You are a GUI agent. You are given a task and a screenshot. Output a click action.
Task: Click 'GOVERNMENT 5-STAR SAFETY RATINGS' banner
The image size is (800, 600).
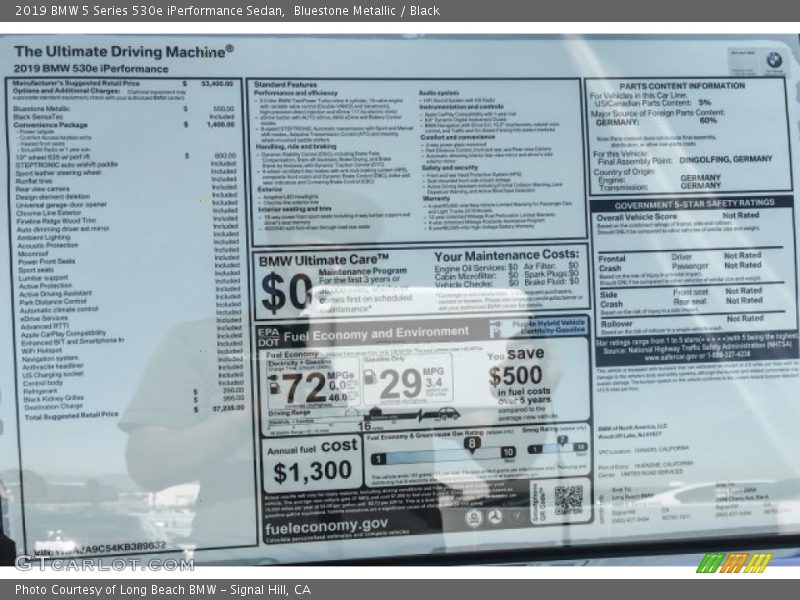point(694,204)
